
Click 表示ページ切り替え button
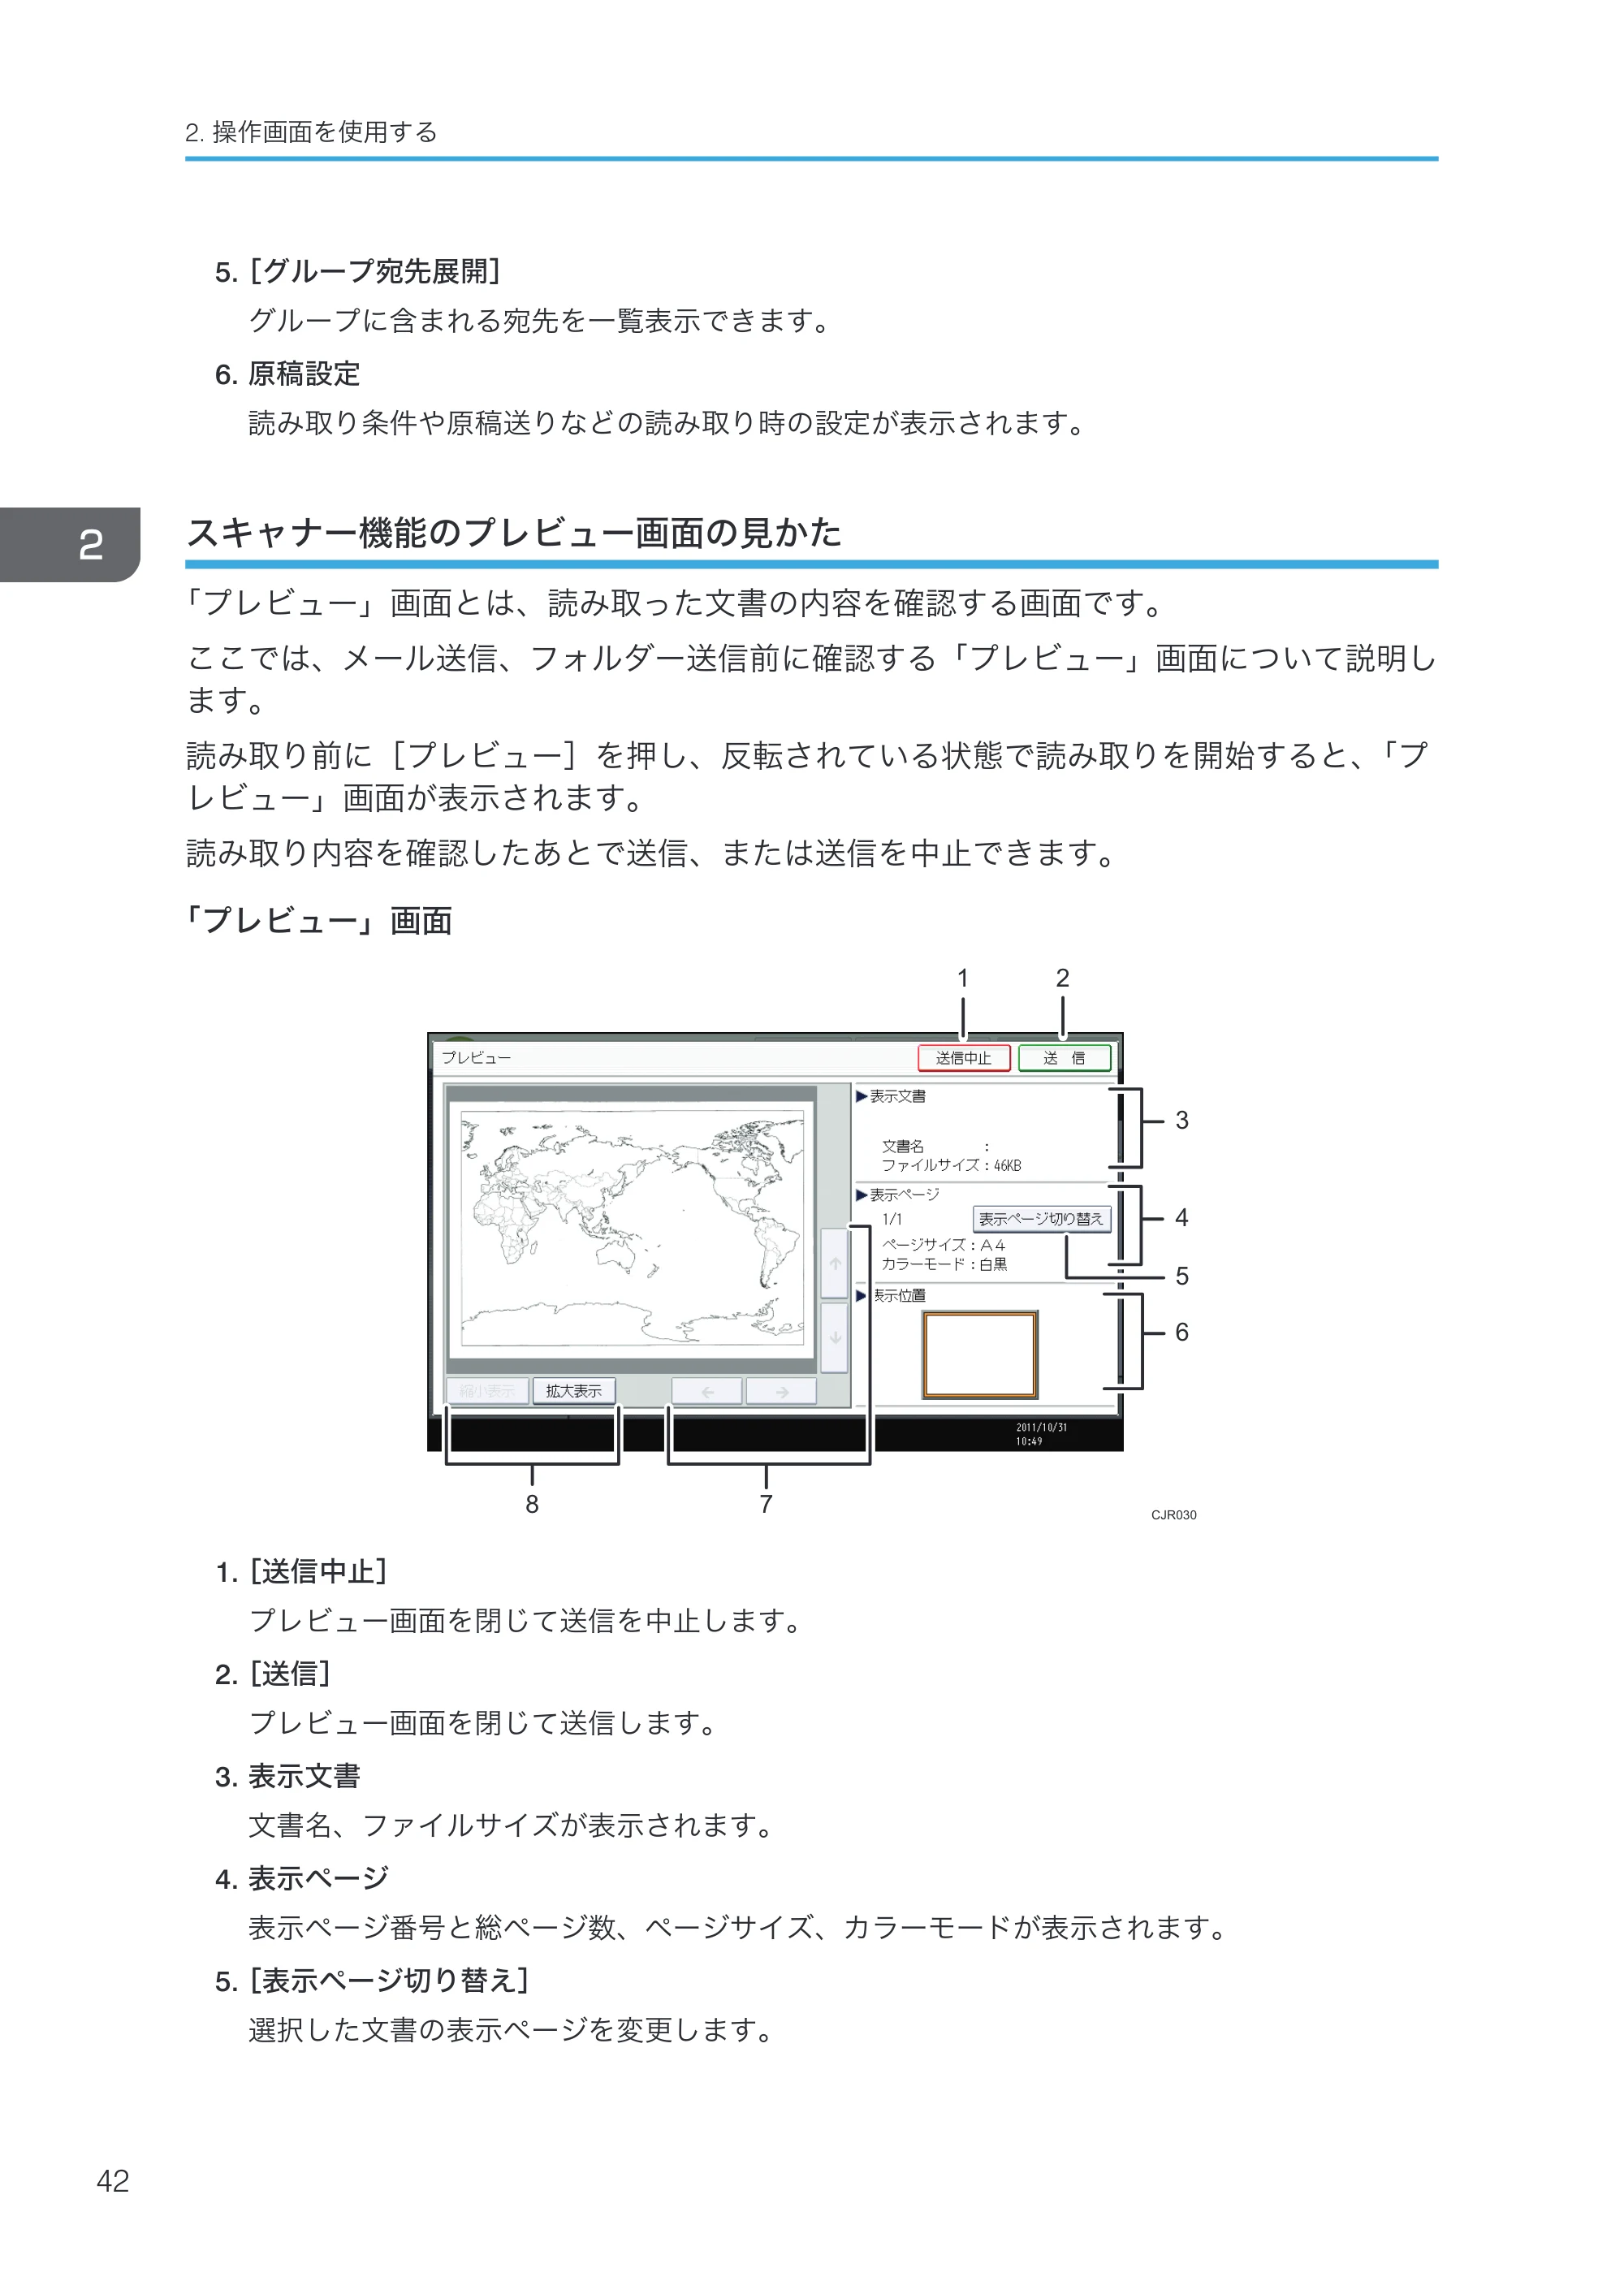coord(1041,1218)
